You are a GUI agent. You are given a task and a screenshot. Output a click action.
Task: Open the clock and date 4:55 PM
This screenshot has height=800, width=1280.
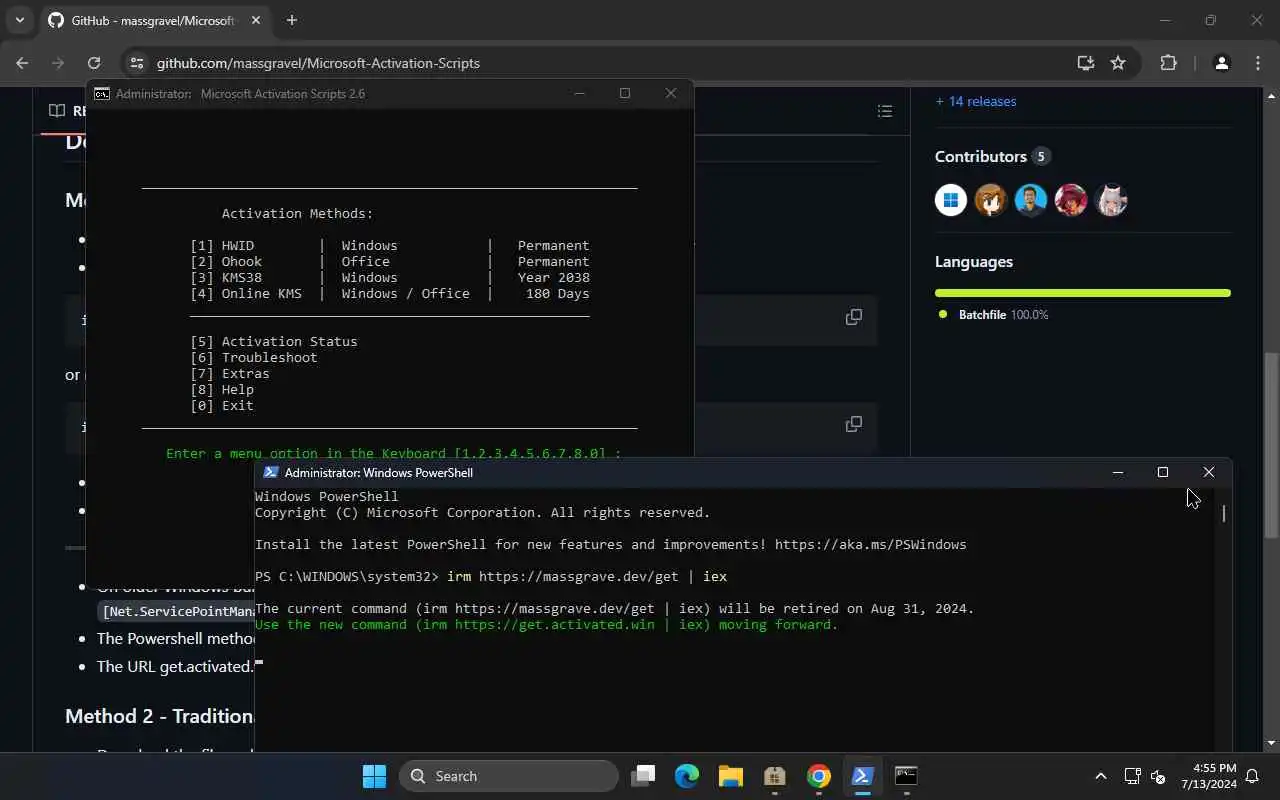[1209, 776]
